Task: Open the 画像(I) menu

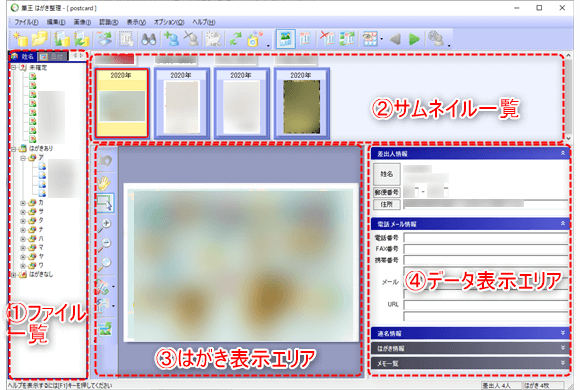Action: [82, 22]
